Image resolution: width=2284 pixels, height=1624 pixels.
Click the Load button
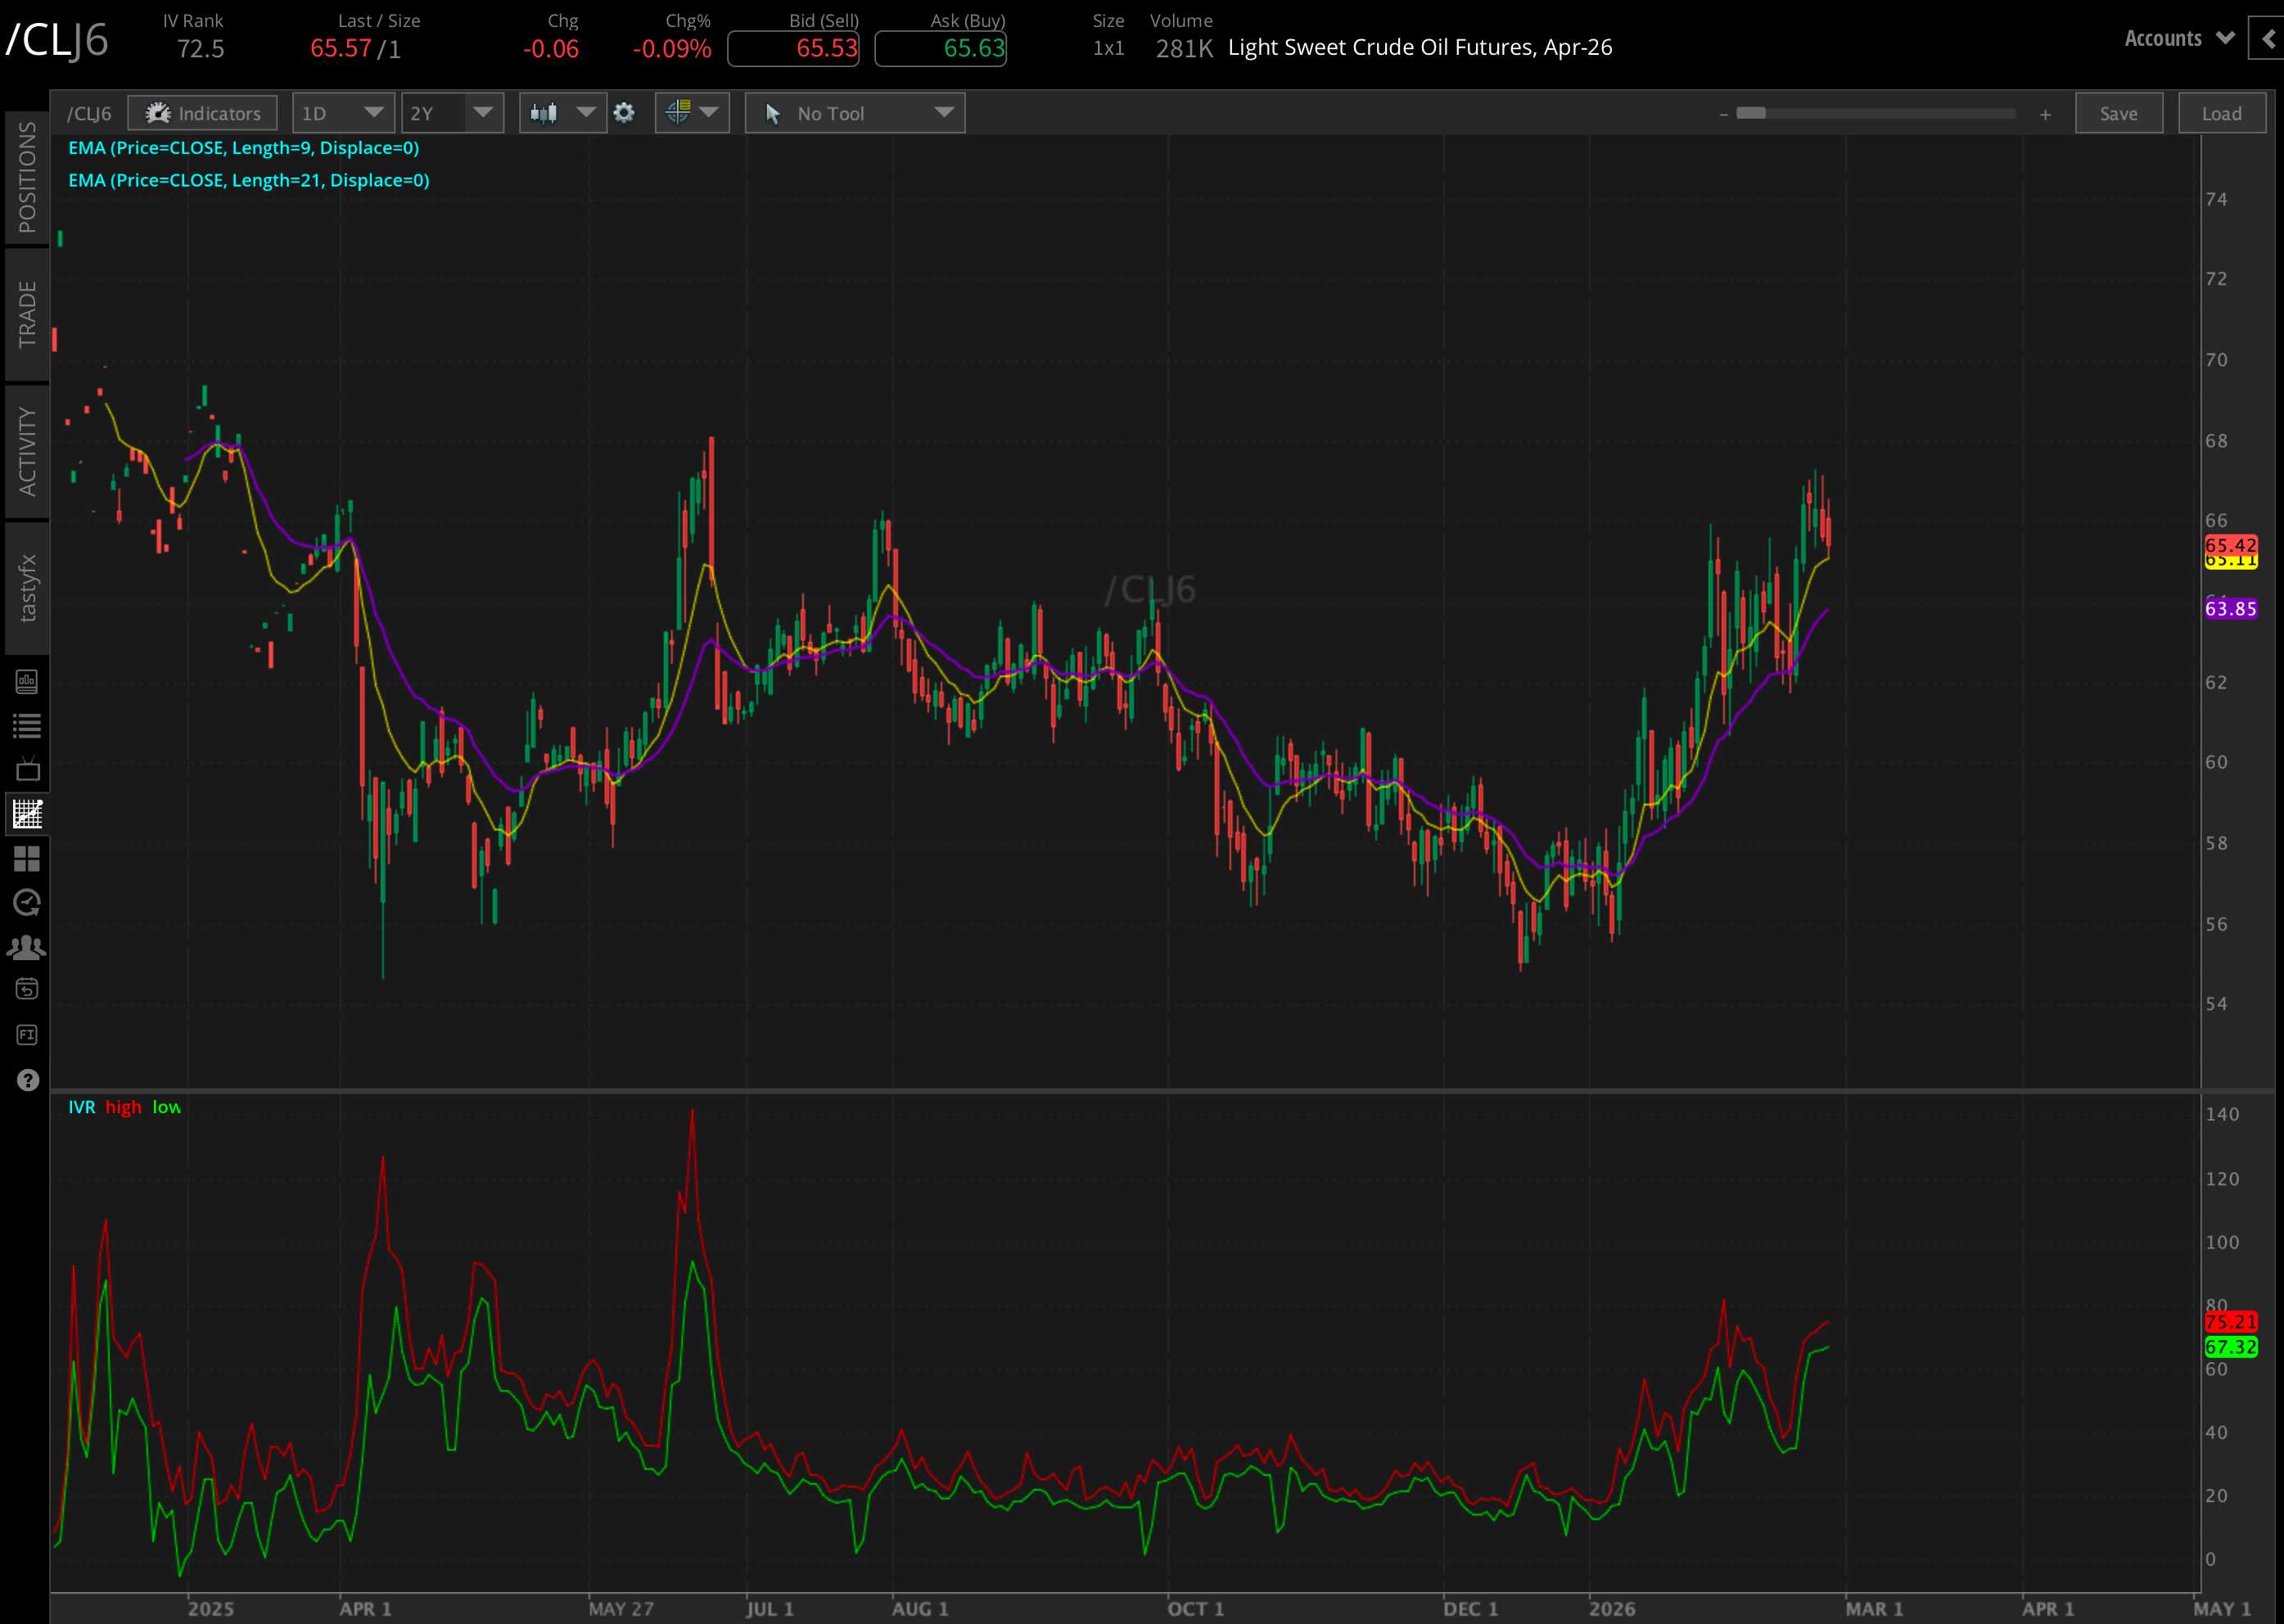pyautogui.click(x=2222, y=113)
